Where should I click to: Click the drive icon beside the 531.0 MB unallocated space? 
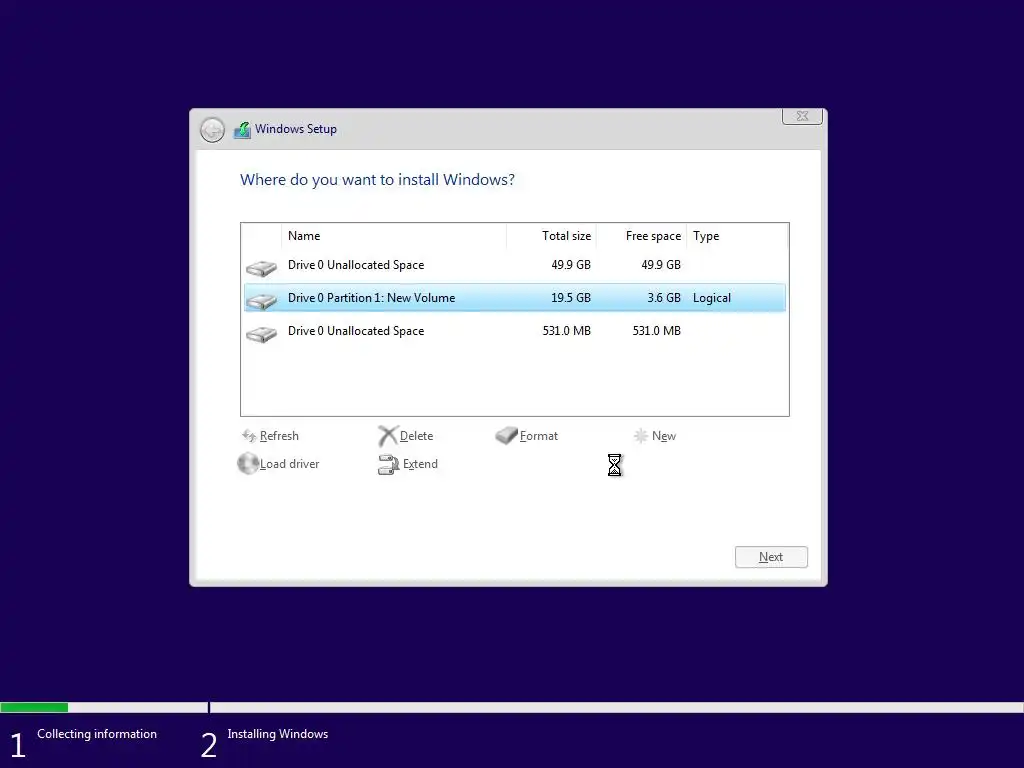pyautogui.click(x=261, y=334)
